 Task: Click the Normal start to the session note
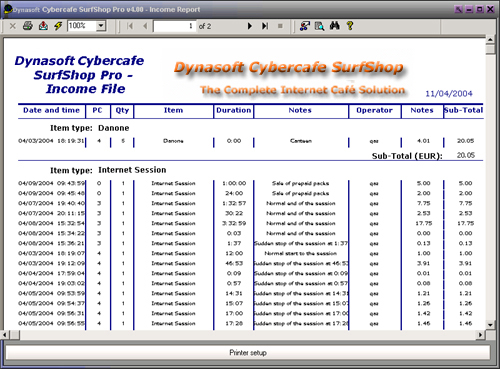[x=301, y=253]
